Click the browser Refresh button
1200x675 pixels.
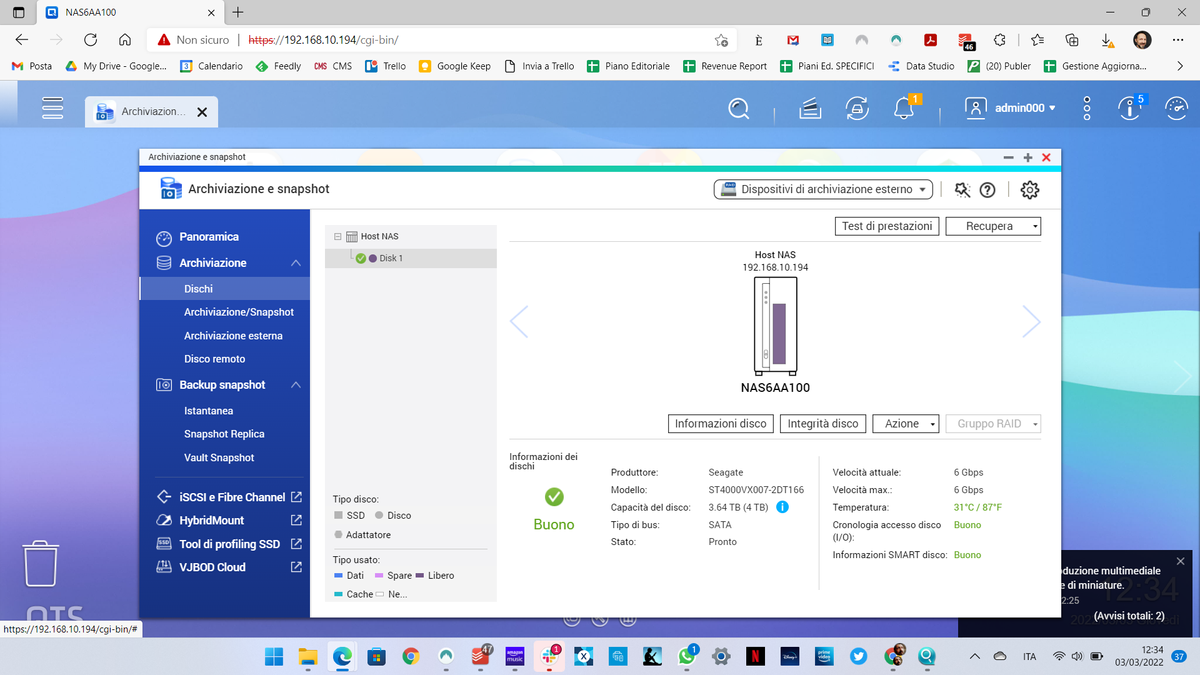[x=91, y=40]
